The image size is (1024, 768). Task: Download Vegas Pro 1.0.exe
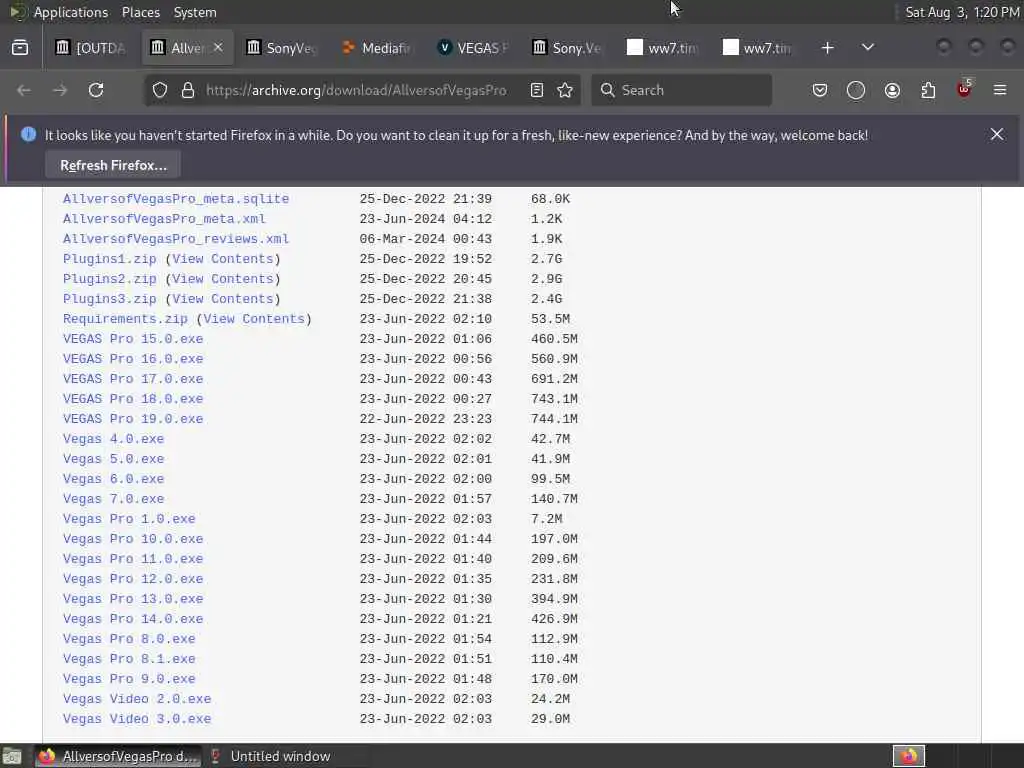[x=129, y=519]
